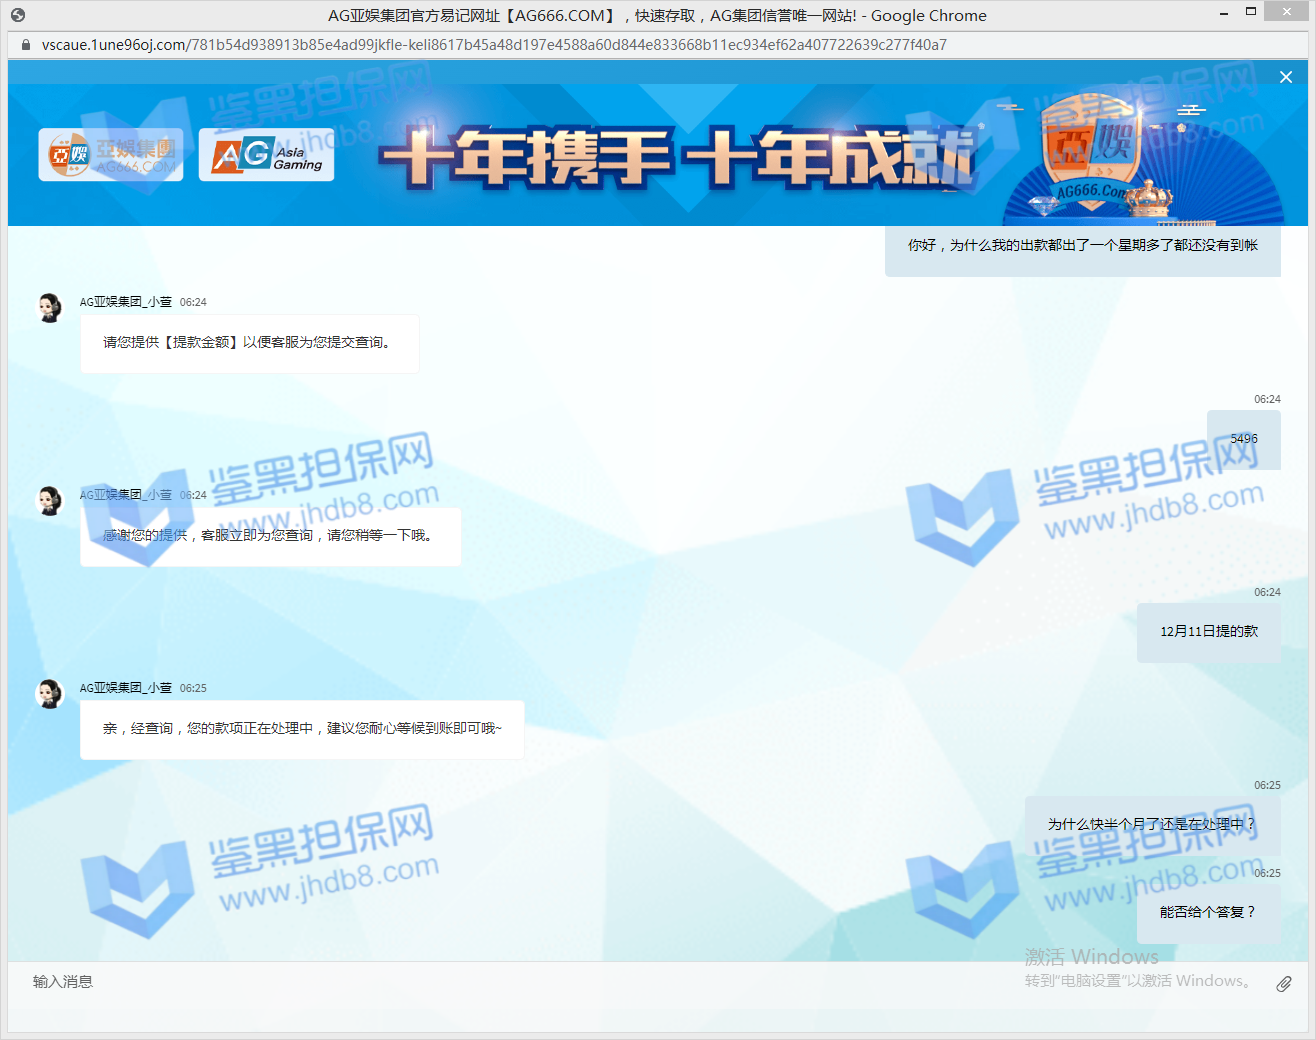Screen dimensions: 1316x1040
Task: Click the agent message about 提款金额
Action: tap(249, 343)
